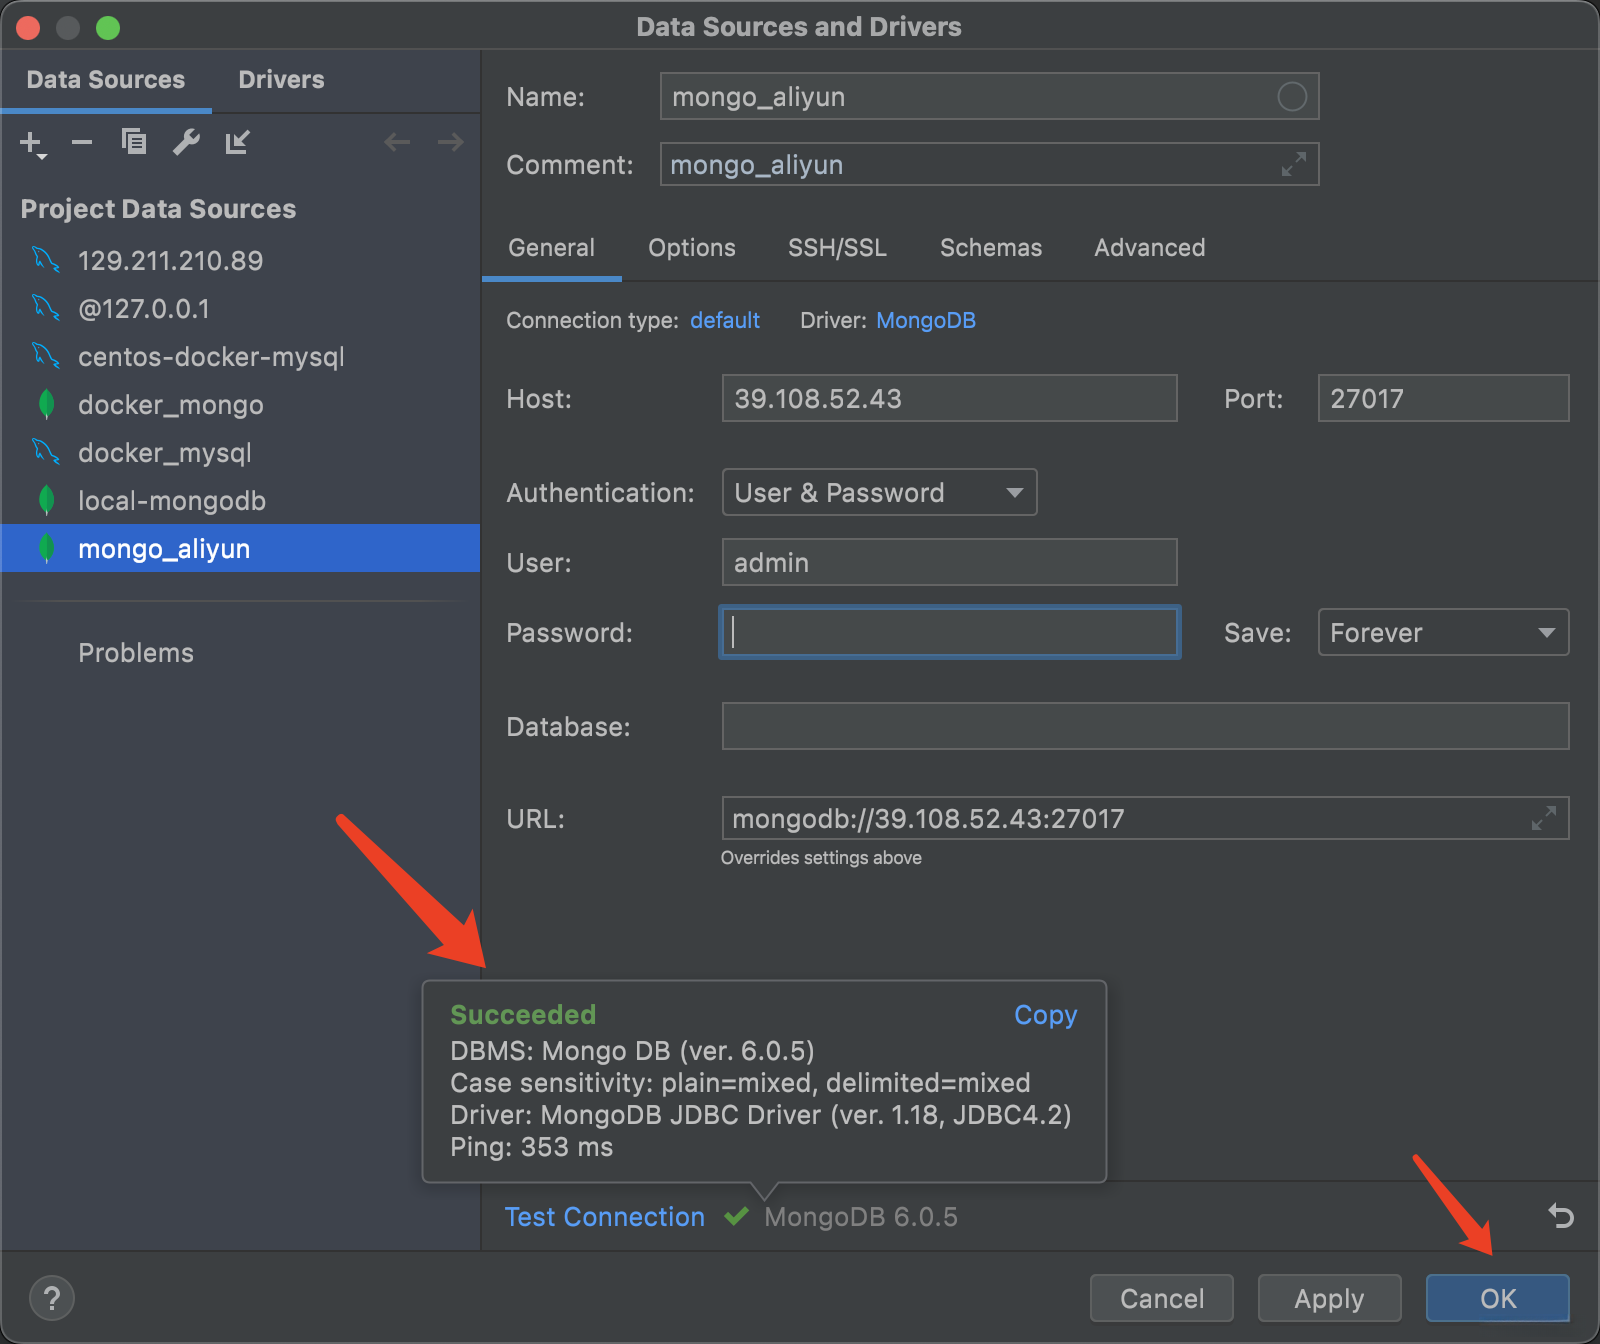1600x1344 pixels.
Task: Open the Save password dropdown
Action: tap(1443, 633)
